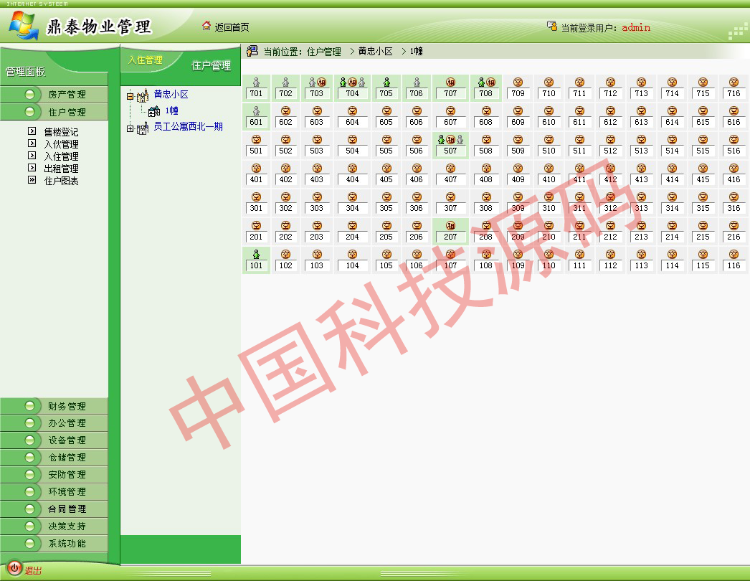This screenshot has height=581, width=750.
Task: Click the vacant-room icon above room 304
Action: pyautogui.click(x=353, y=197)
